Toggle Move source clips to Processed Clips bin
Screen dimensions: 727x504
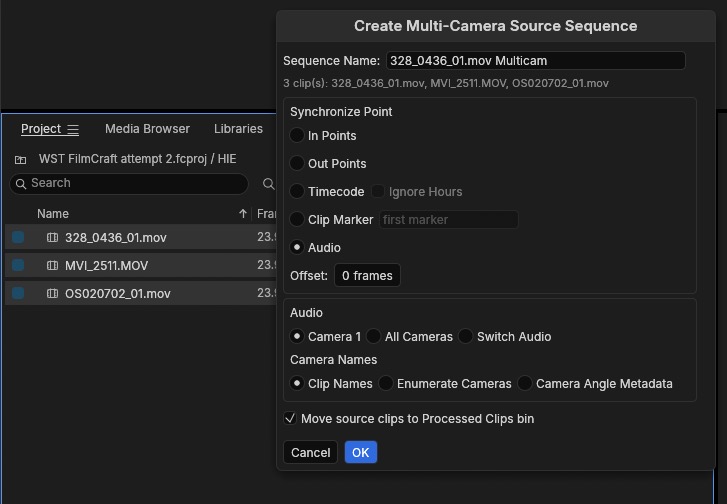coord(290,418)
